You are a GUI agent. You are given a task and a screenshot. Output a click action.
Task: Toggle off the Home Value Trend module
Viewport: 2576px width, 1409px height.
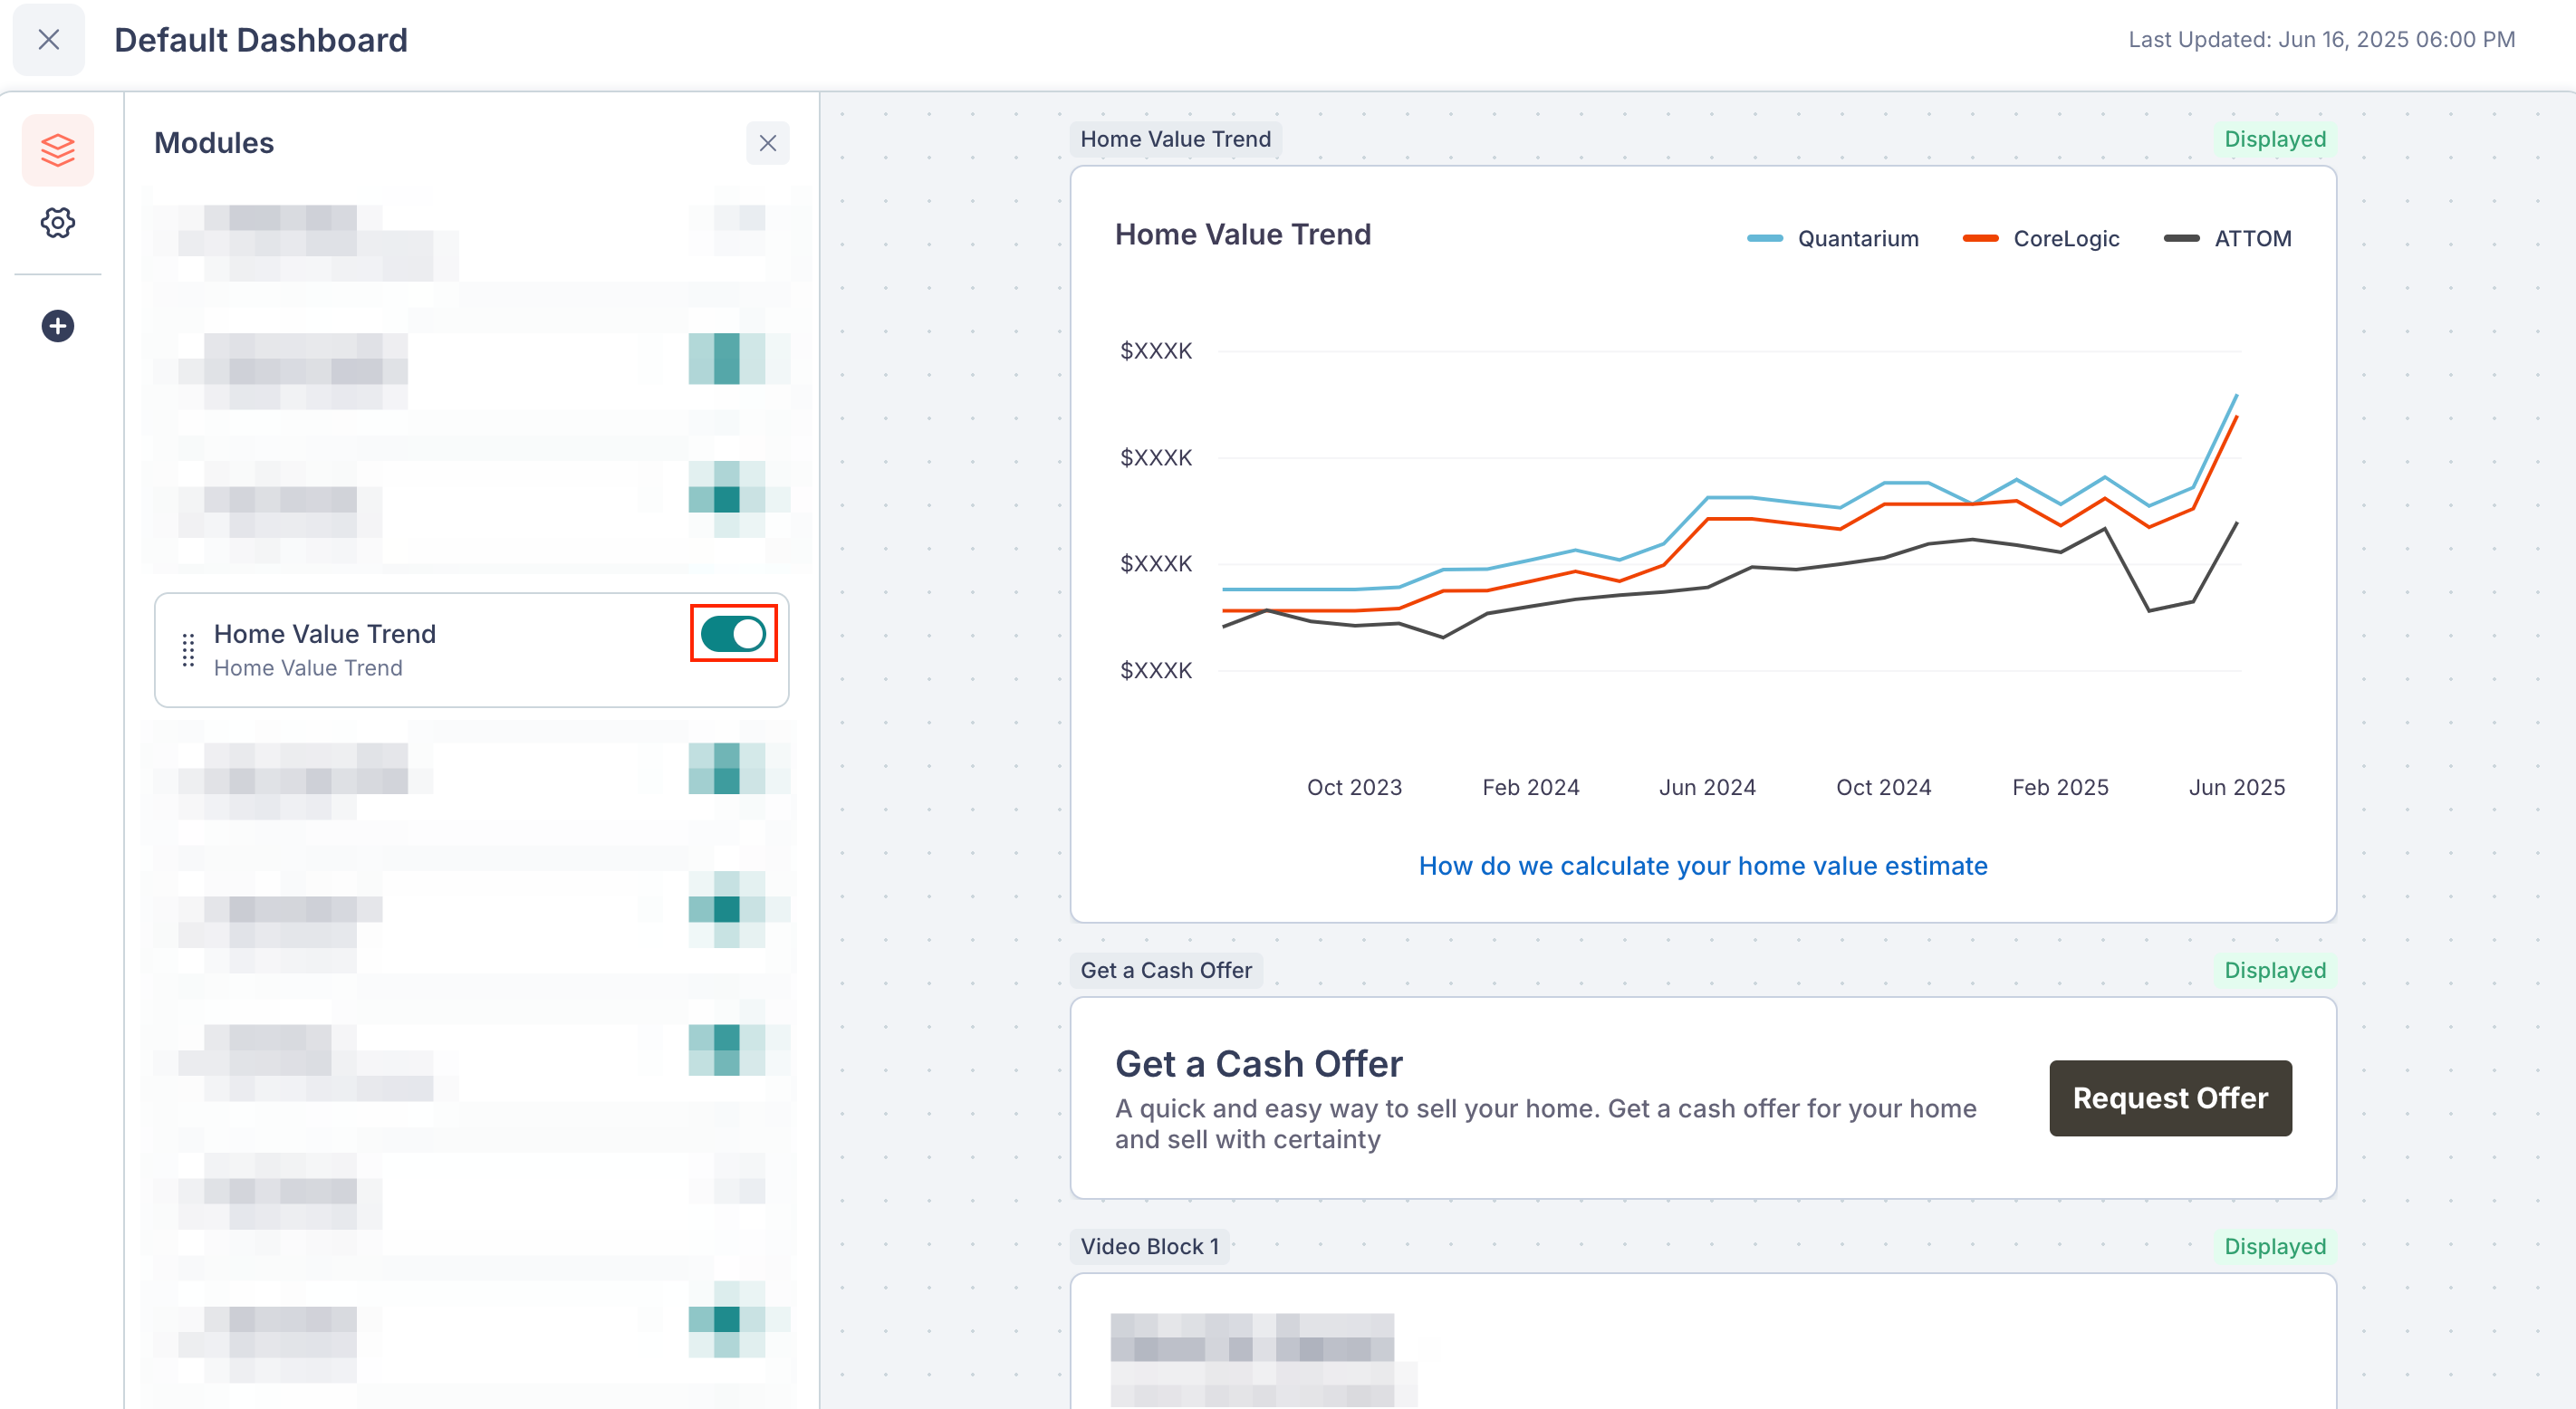(733, 634)
